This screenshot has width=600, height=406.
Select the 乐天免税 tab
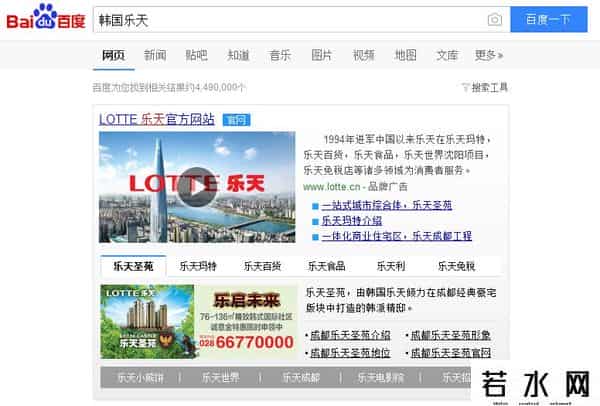point(457,266)
